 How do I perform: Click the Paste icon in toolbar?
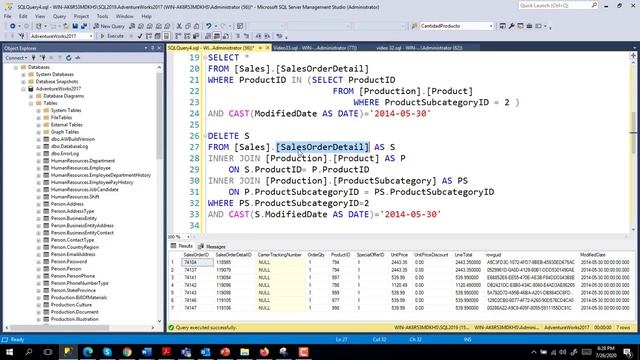[x=196, y=26]
